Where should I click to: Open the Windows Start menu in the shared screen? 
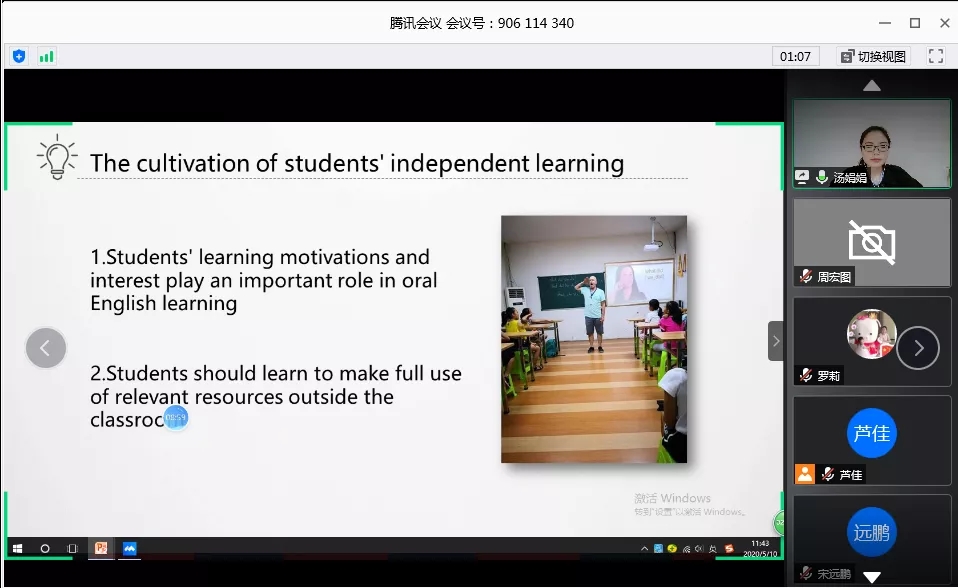pyautogui.click(x=17, y=548)
